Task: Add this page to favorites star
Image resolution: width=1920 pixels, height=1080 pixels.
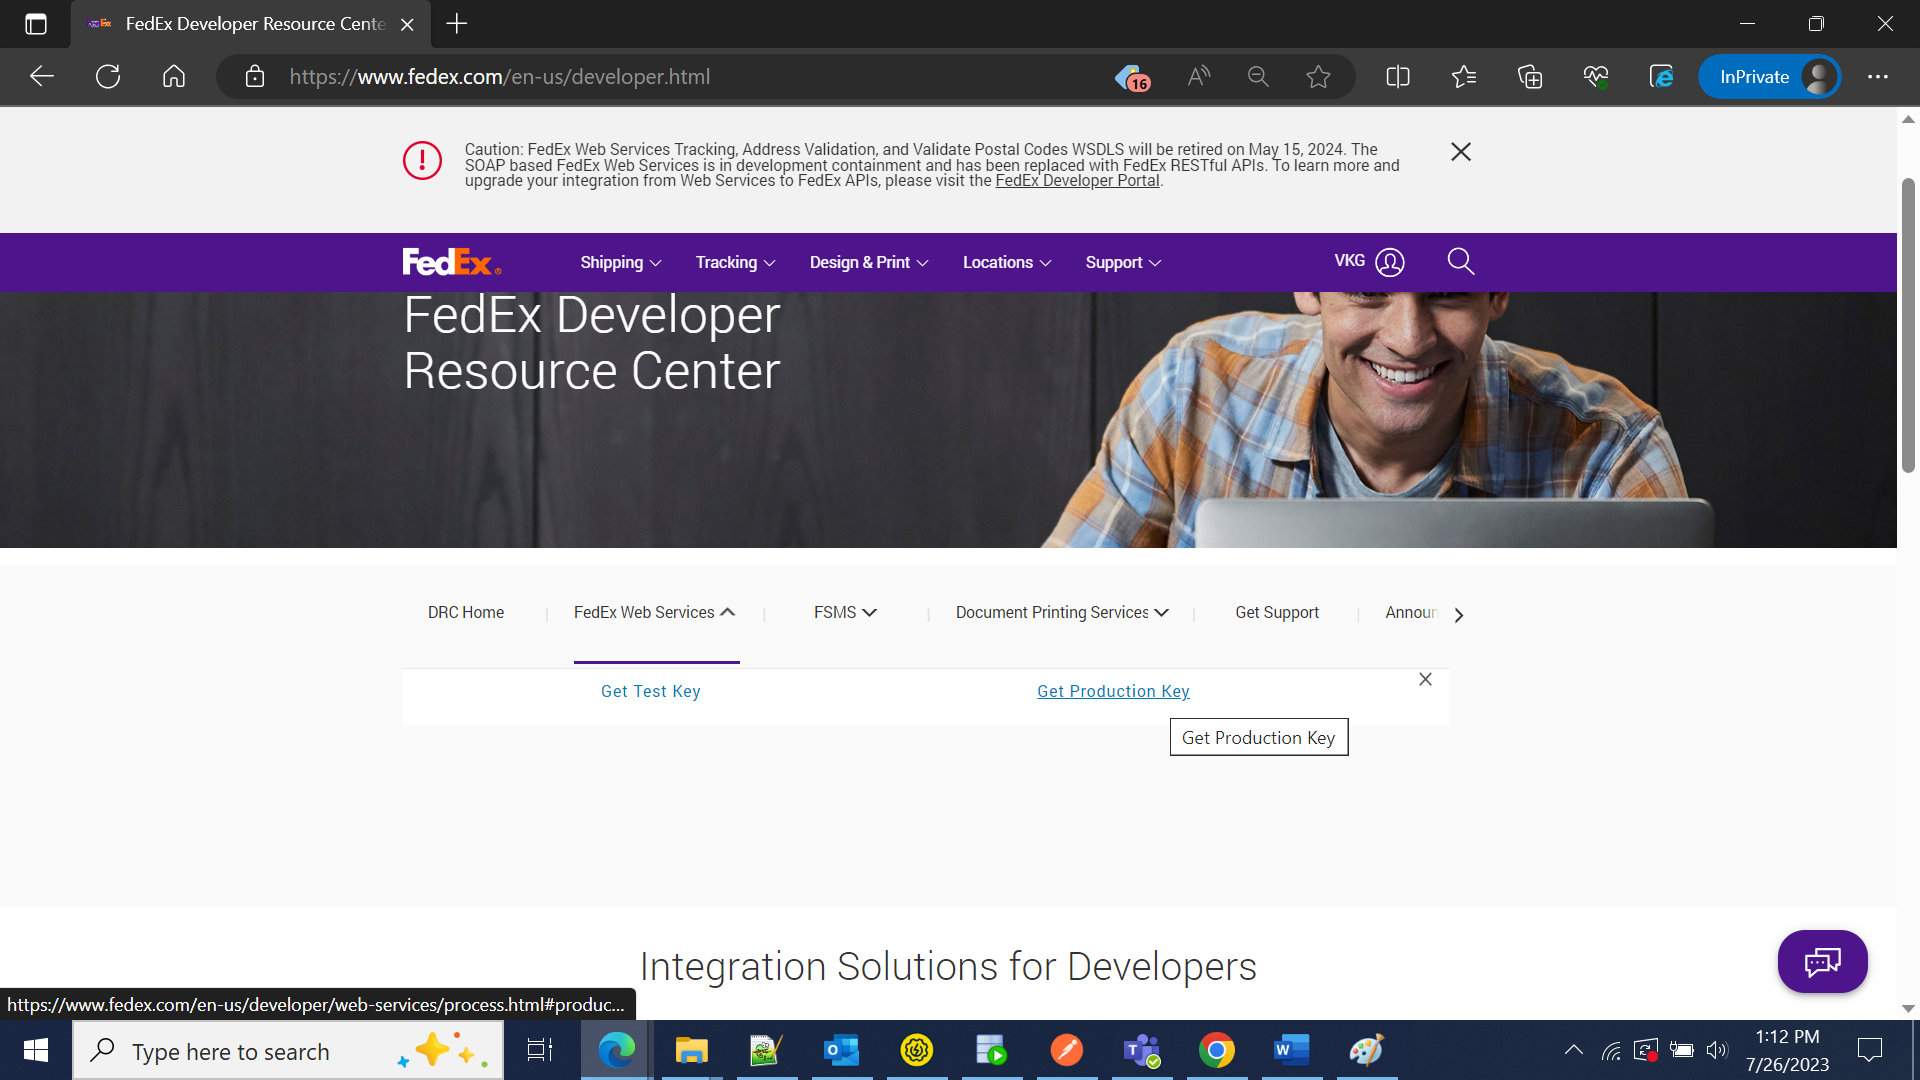Action: 1318,77
